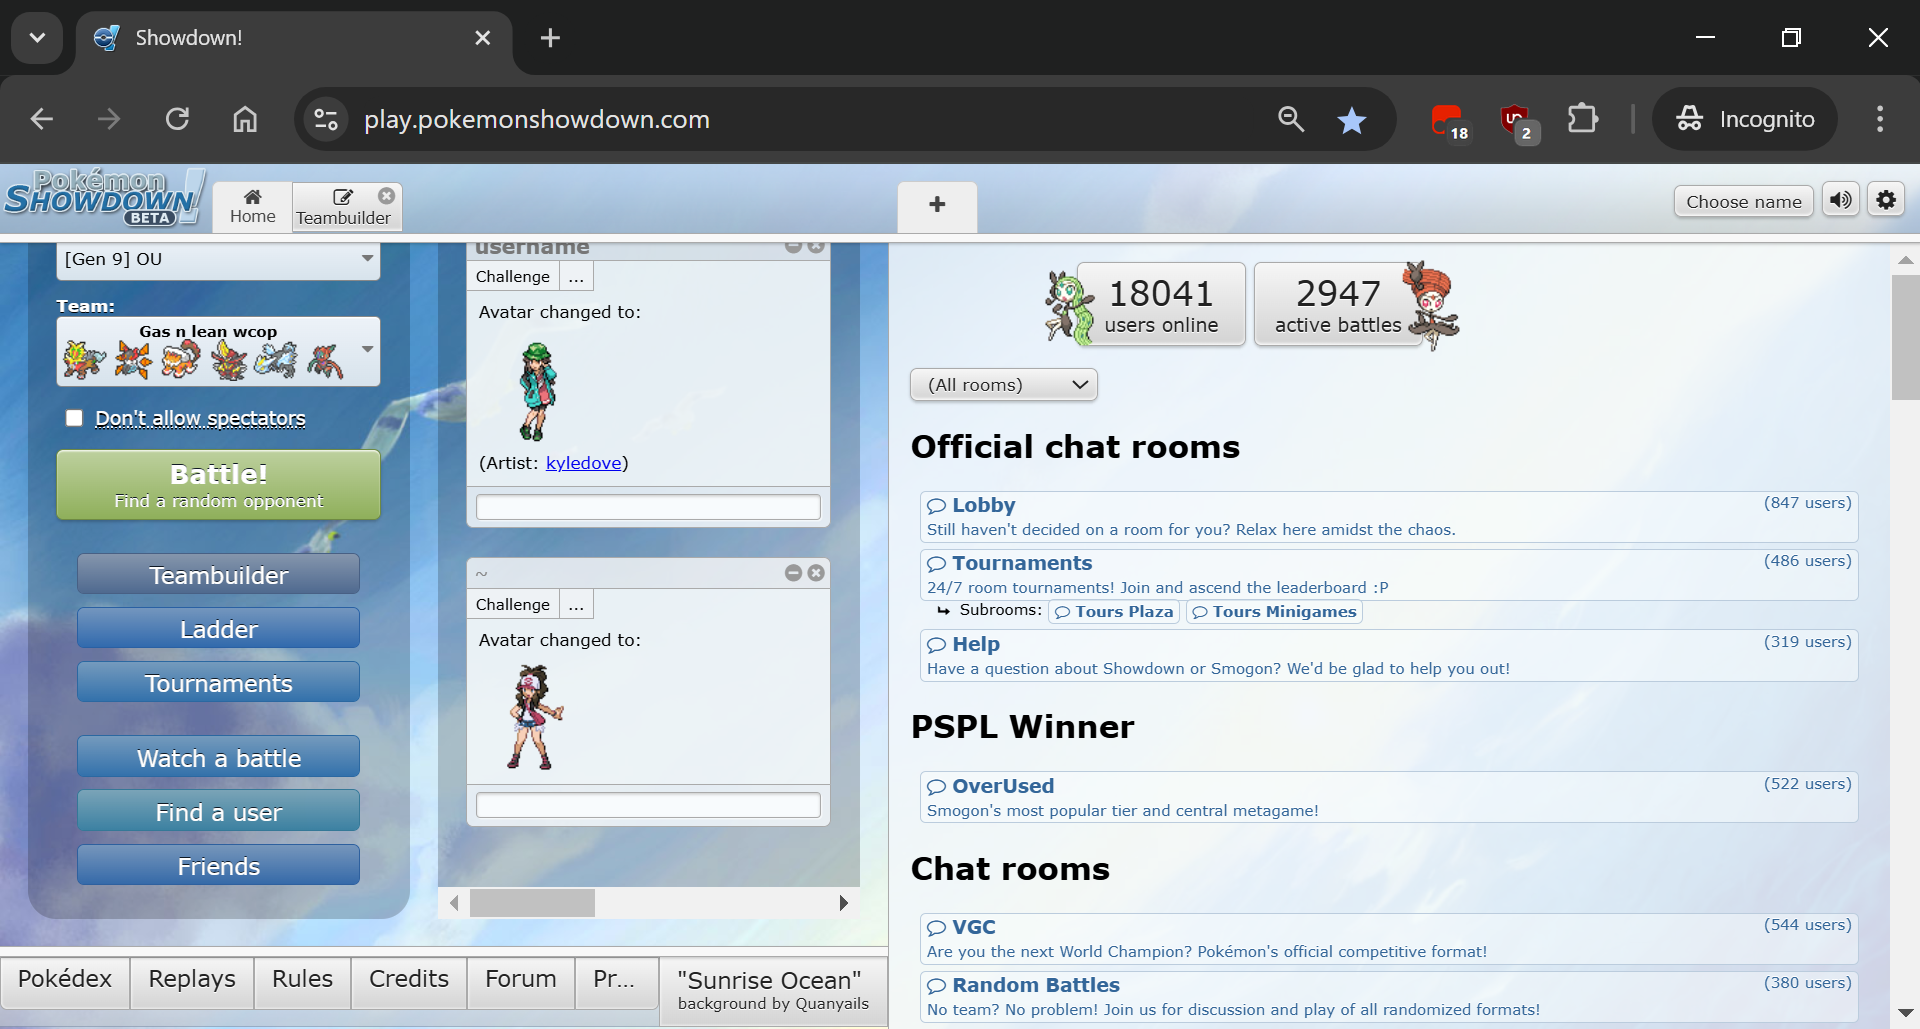
Task: Click the plus tab to join a room
Action: click(937, 205)
